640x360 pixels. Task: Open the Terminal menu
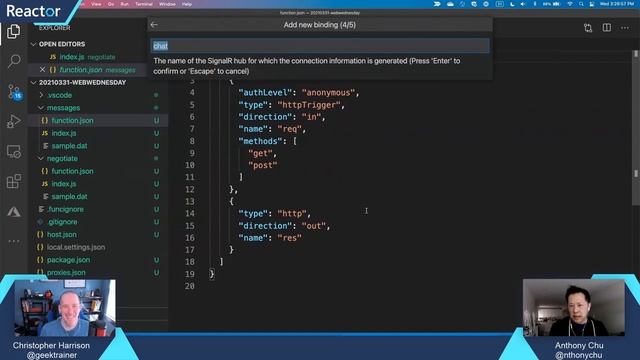[x=144, y=4]
